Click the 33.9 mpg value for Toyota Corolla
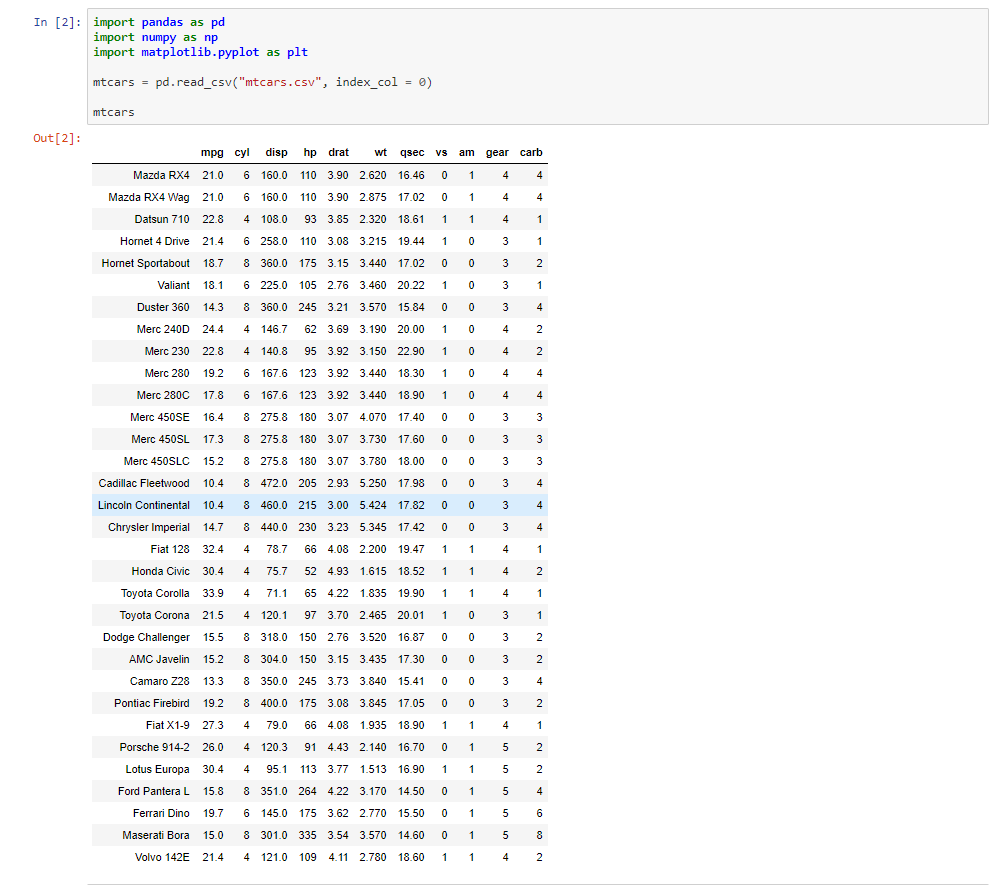This screenshot has height=885, width=1003. [x=213, y=593]
